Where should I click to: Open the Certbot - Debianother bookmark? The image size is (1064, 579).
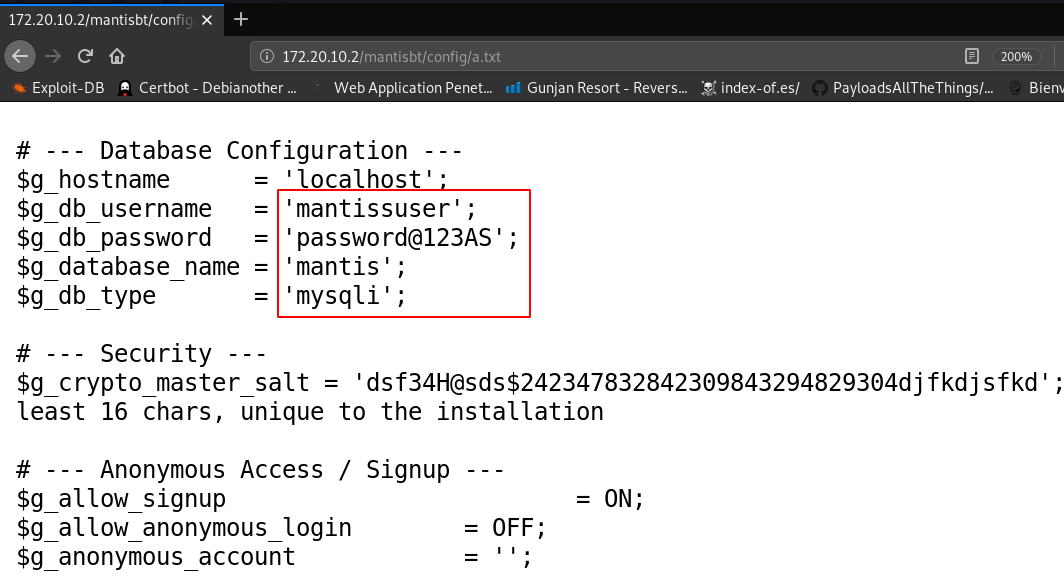[208, 88]
